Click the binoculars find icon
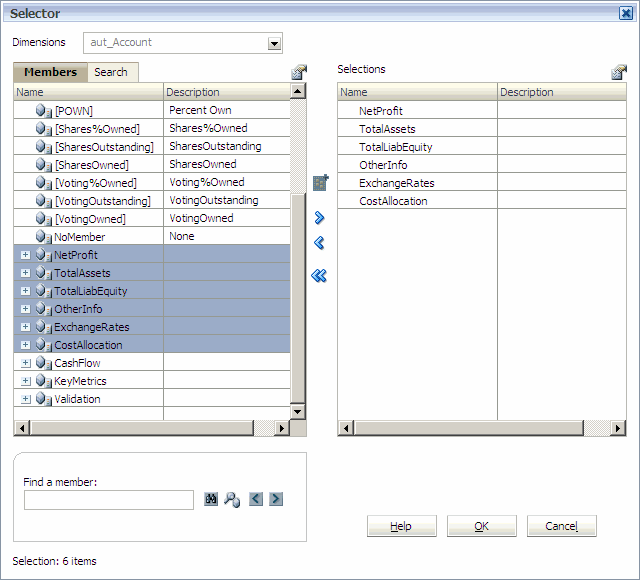This screenshot has width=640, height=580. pyautogui.click(x=211, y=499)
